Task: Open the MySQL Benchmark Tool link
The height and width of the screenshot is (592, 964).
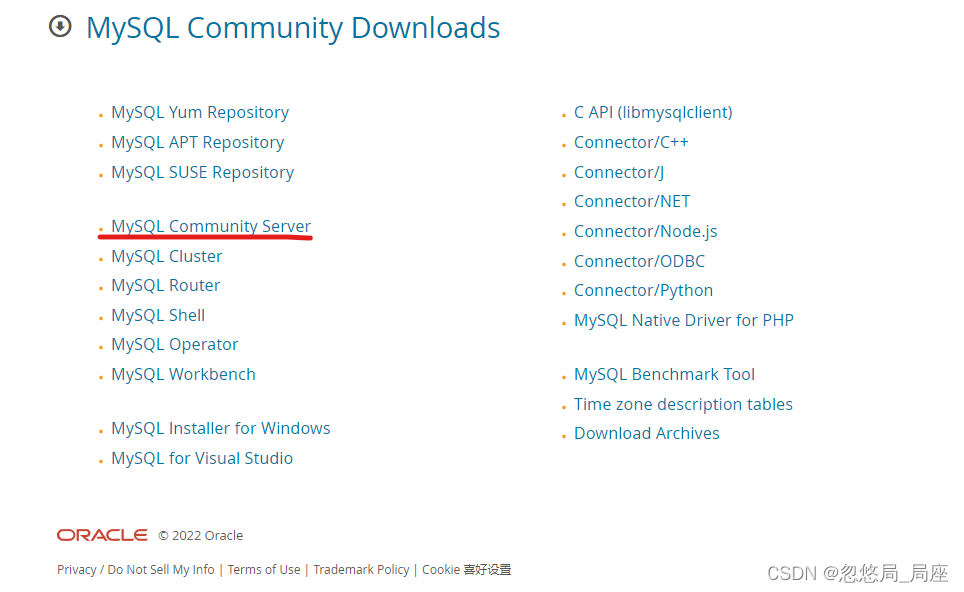Action: (664, 374)
